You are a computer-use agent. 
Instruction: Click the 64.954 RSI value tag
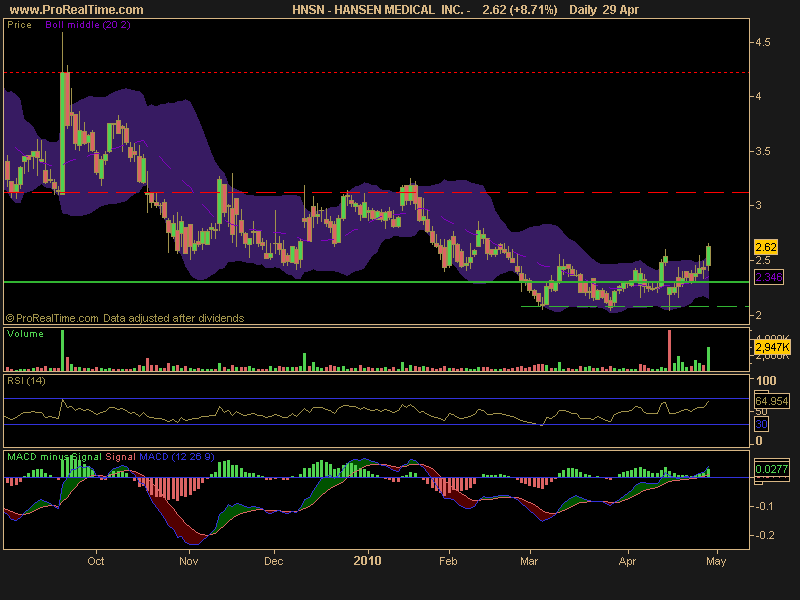click(772, 401)
